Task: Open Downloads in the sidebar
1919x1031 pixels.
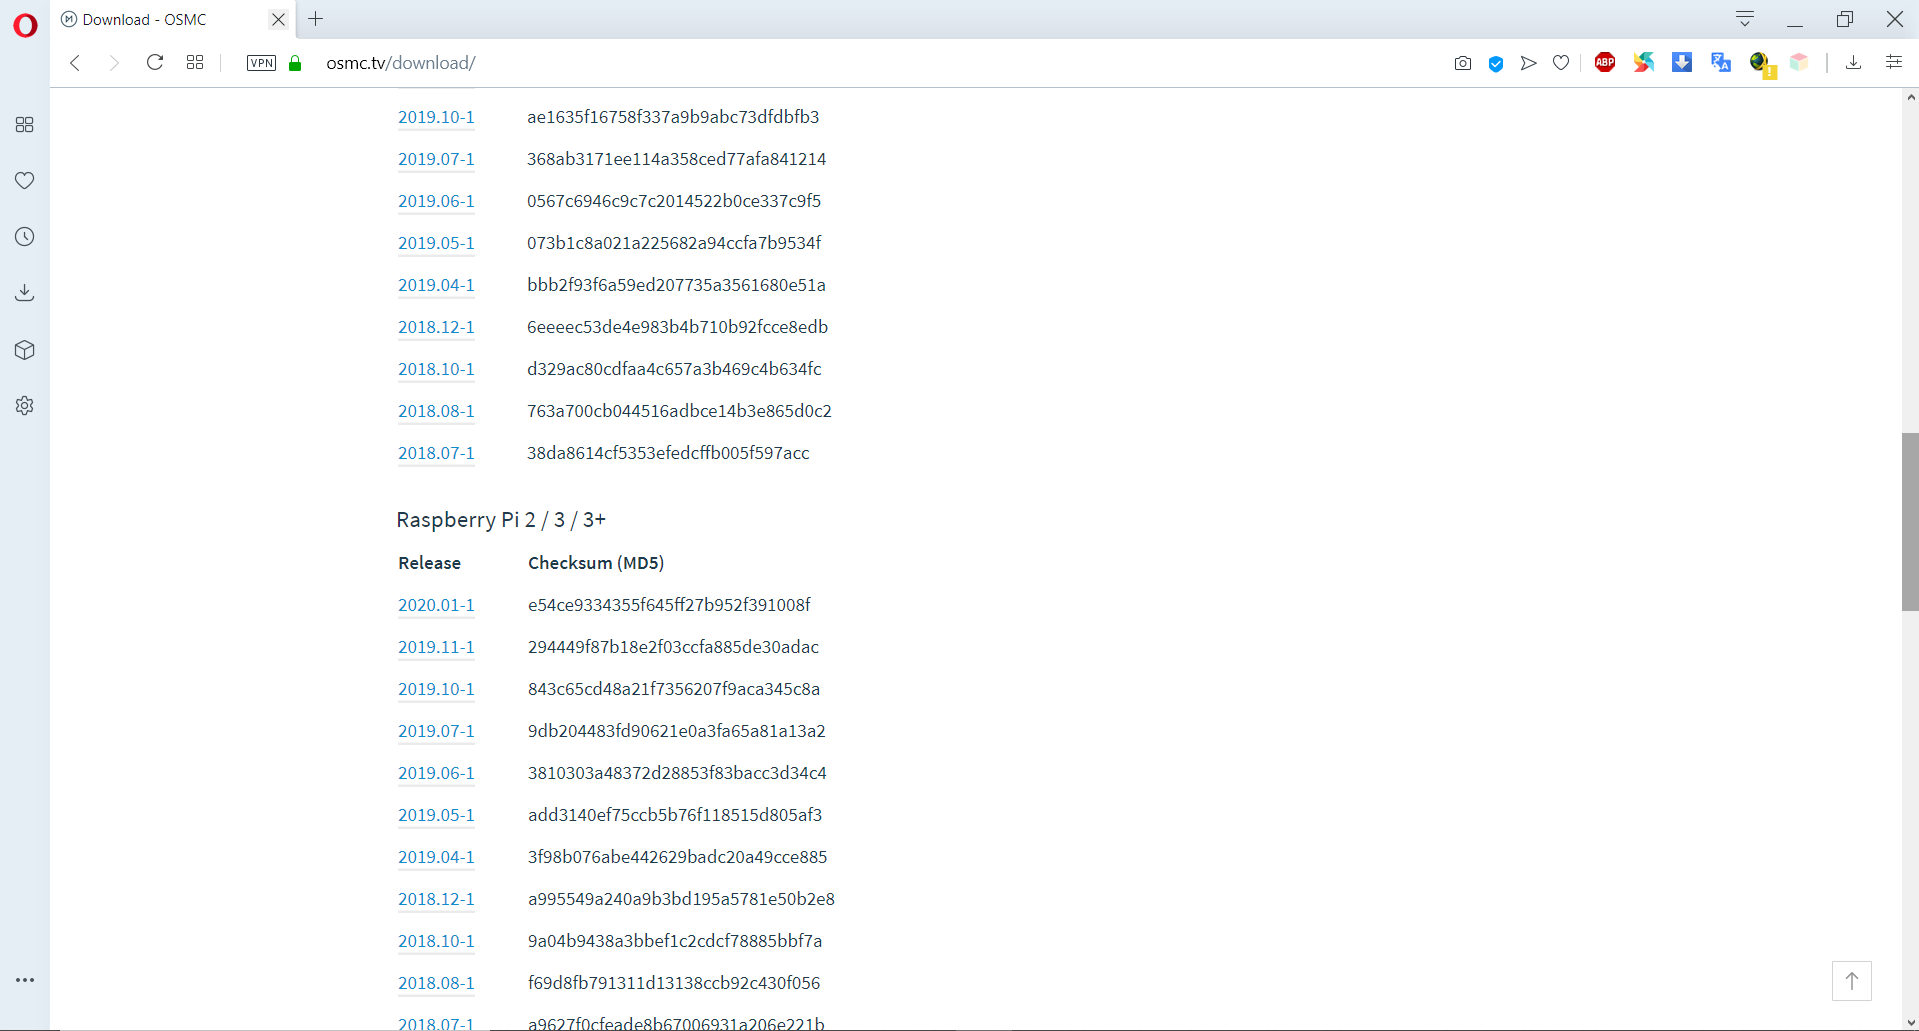Action: pyautogui.click(x=25, y=293)
